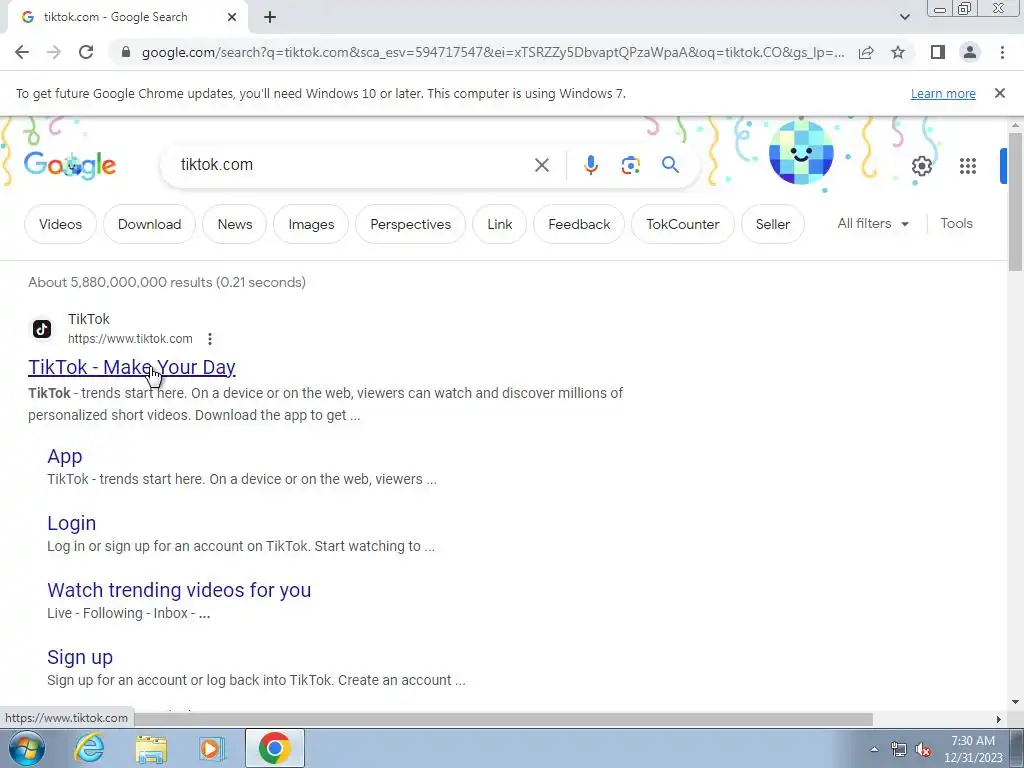Share this page icon in address bar
This screenshot has width=1024, height=768.
(x=866, y=52)
